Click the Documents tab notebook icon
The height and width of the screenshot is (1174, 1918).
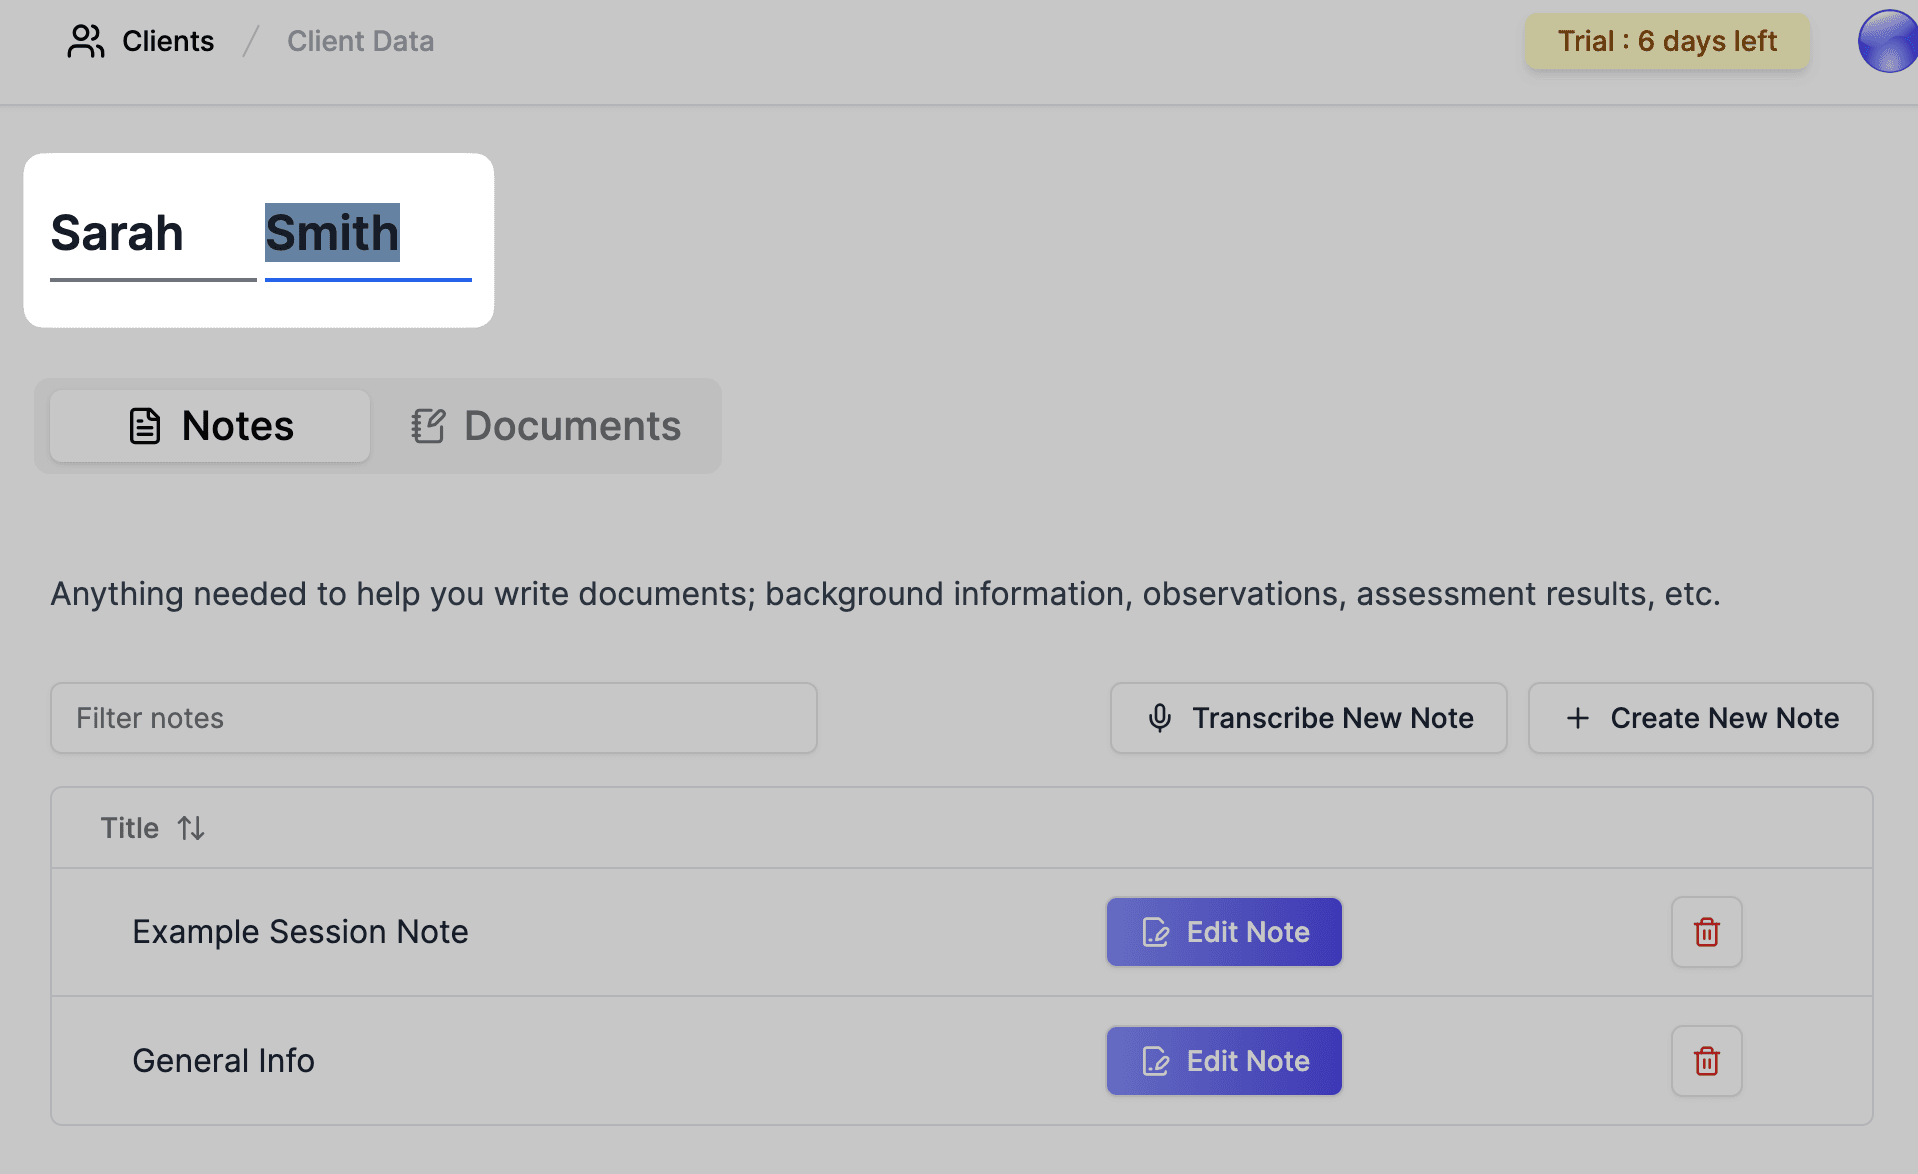428,426
